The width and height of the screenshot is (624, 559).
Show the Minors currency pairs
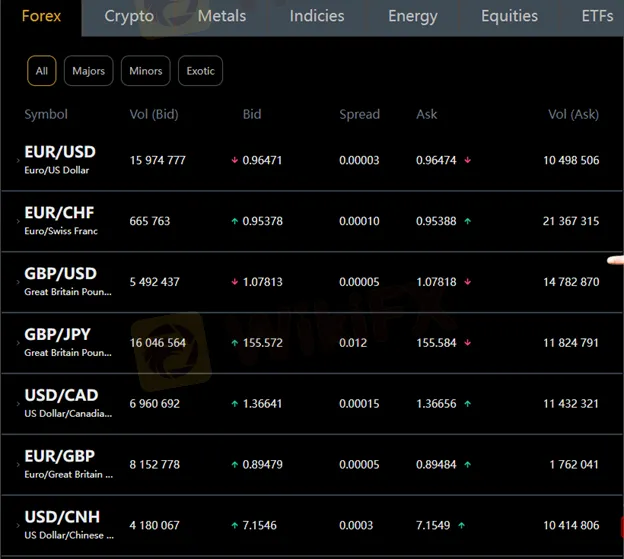[x=144, y=71]
